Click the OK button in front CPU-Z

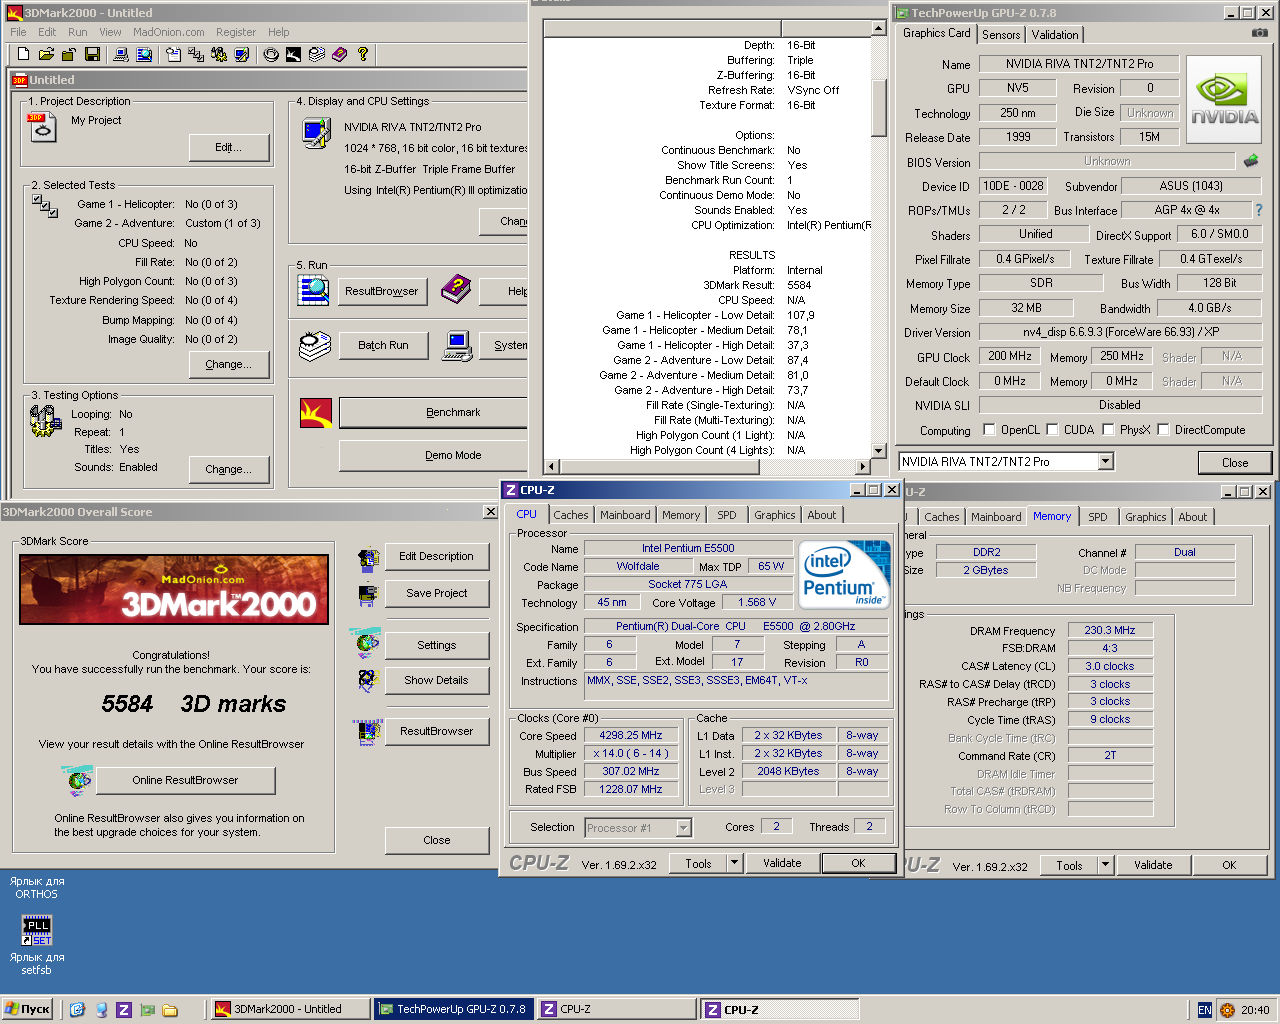coord(858,863)
